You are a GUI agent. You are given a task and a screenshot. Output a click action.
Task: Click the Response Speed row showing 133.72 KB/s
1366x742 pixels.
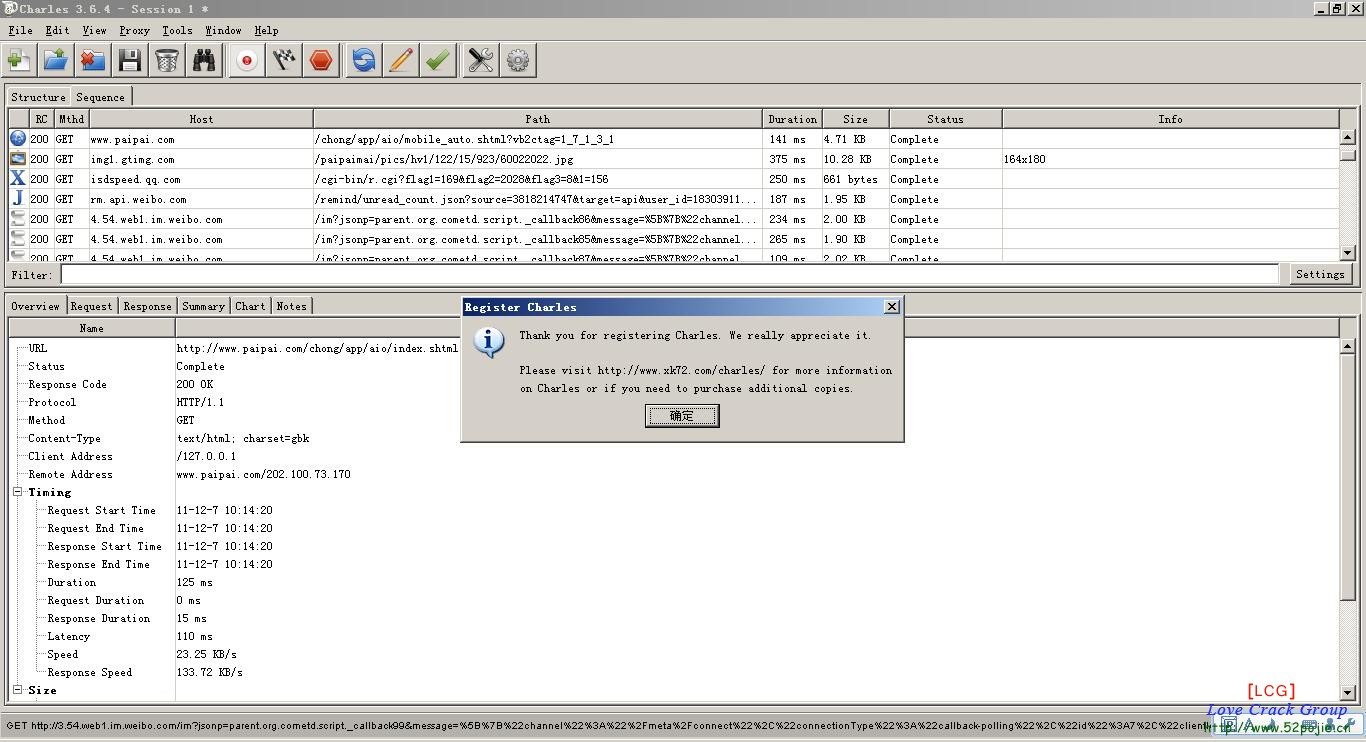pyautogui.click(x=674, y=672)
